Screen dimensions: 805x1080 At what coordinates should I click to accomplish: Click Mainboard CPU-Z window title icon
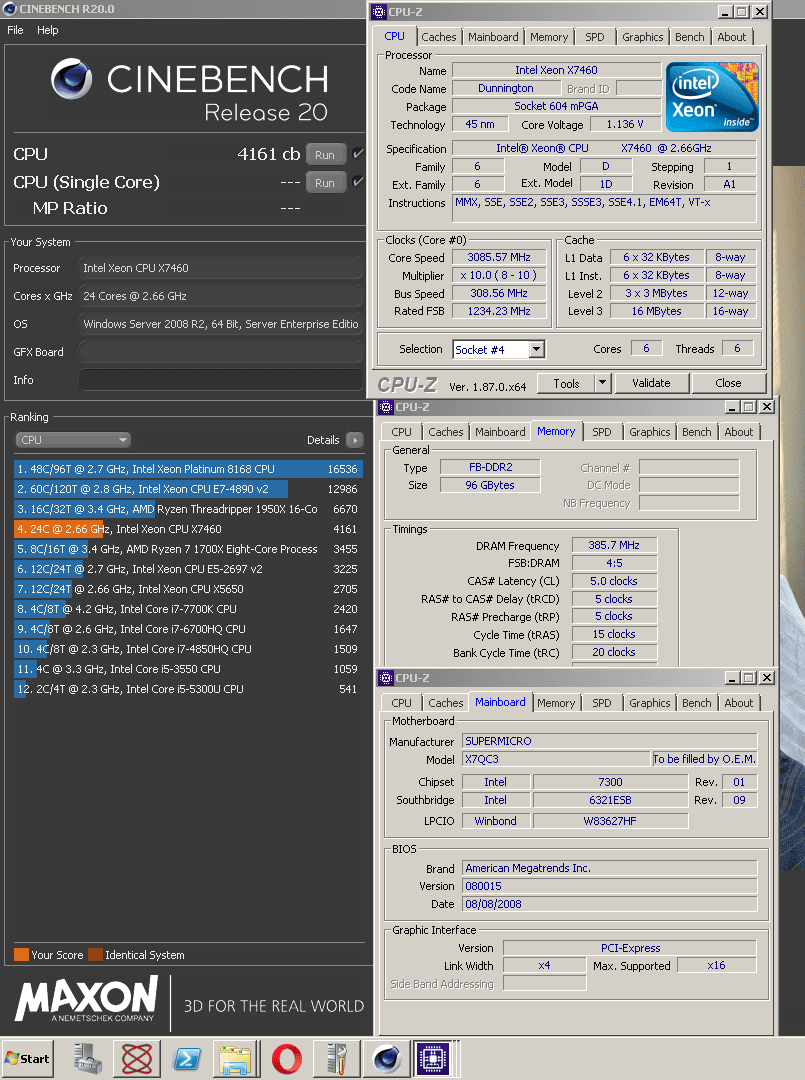click(x=386, y=678)
